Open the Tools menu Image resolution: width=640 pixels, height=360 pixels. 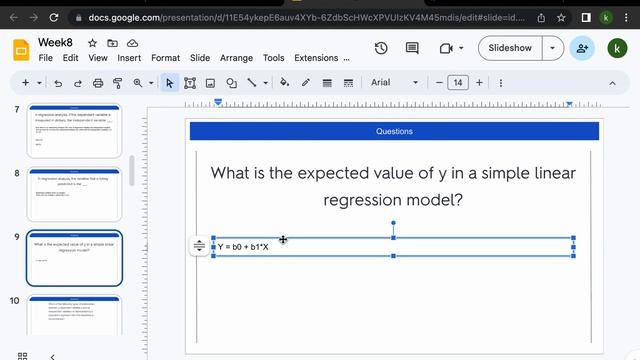pos(273,58)
